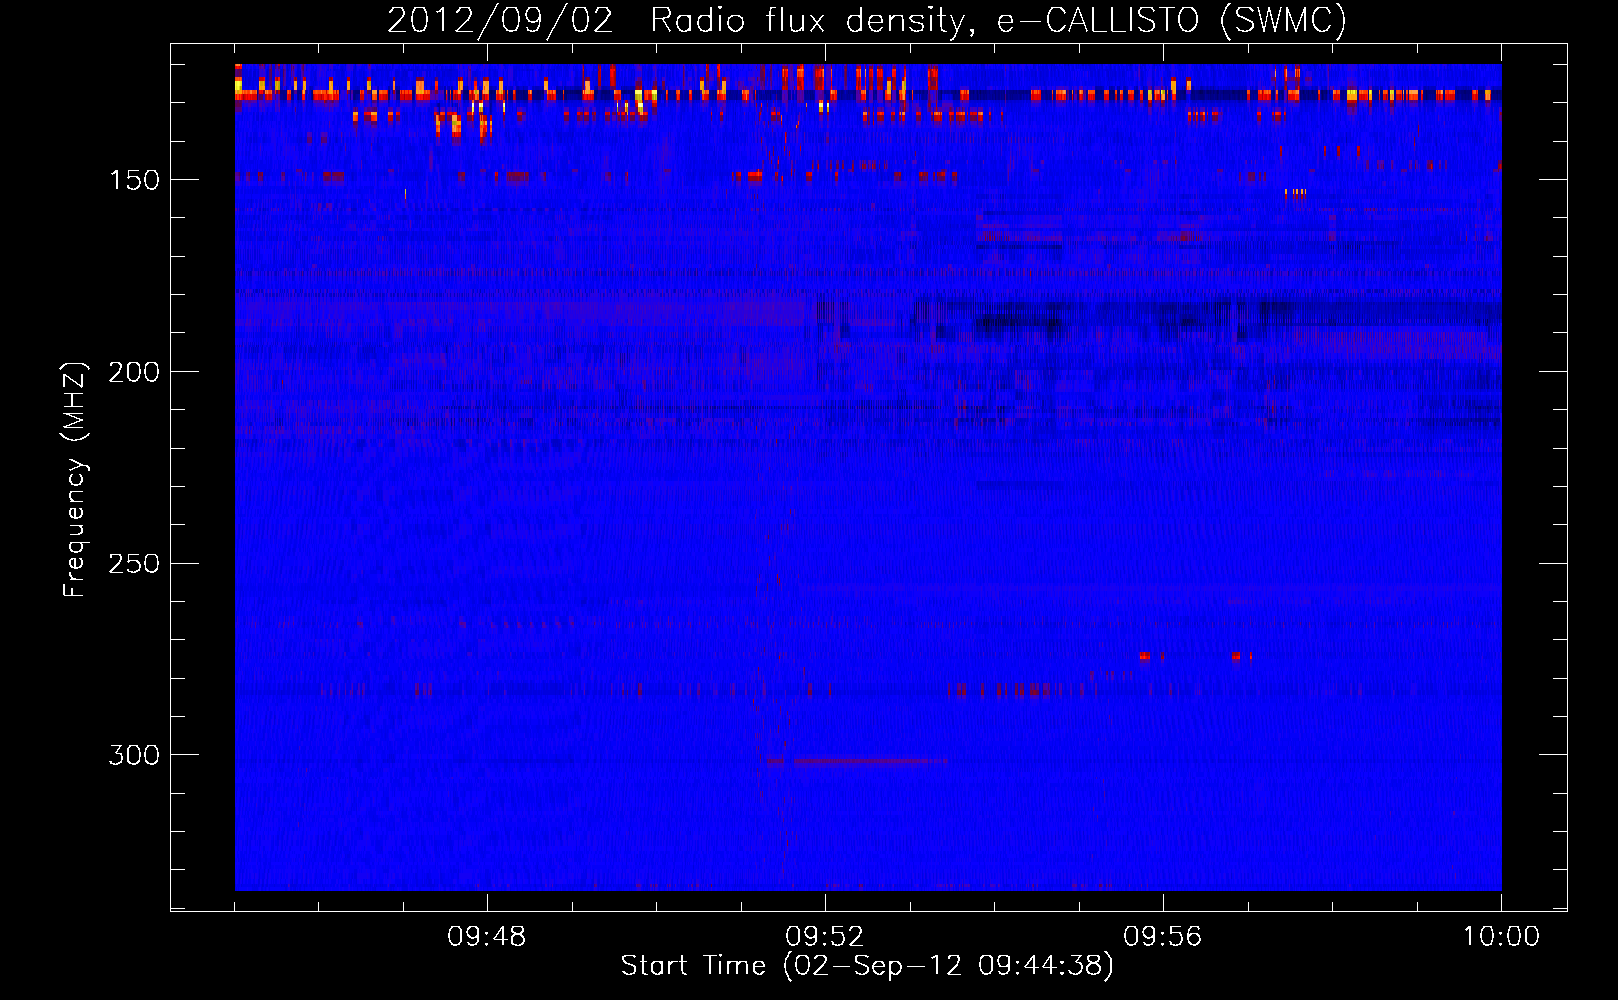Click the 09:56 time tick label
This screenshot has width=1618, height=1000.
coord(1163,937)
